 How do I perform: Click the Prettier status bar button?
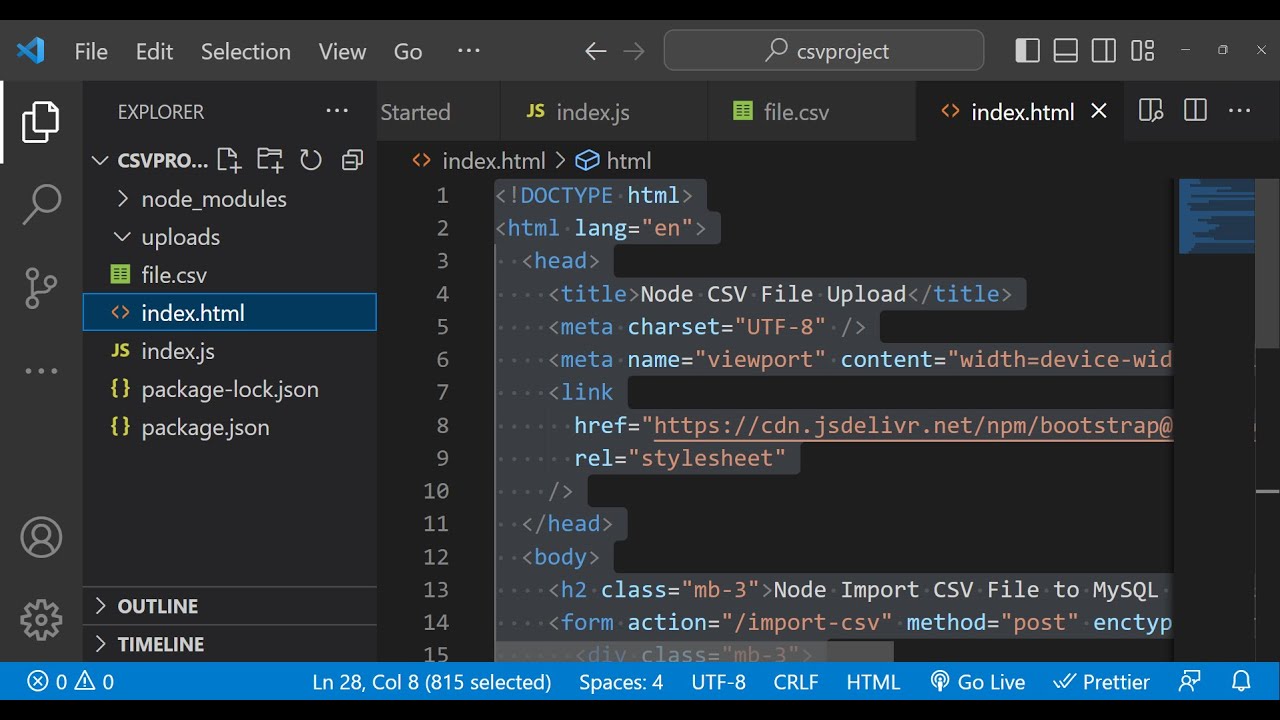click(x=1102, y=682)
